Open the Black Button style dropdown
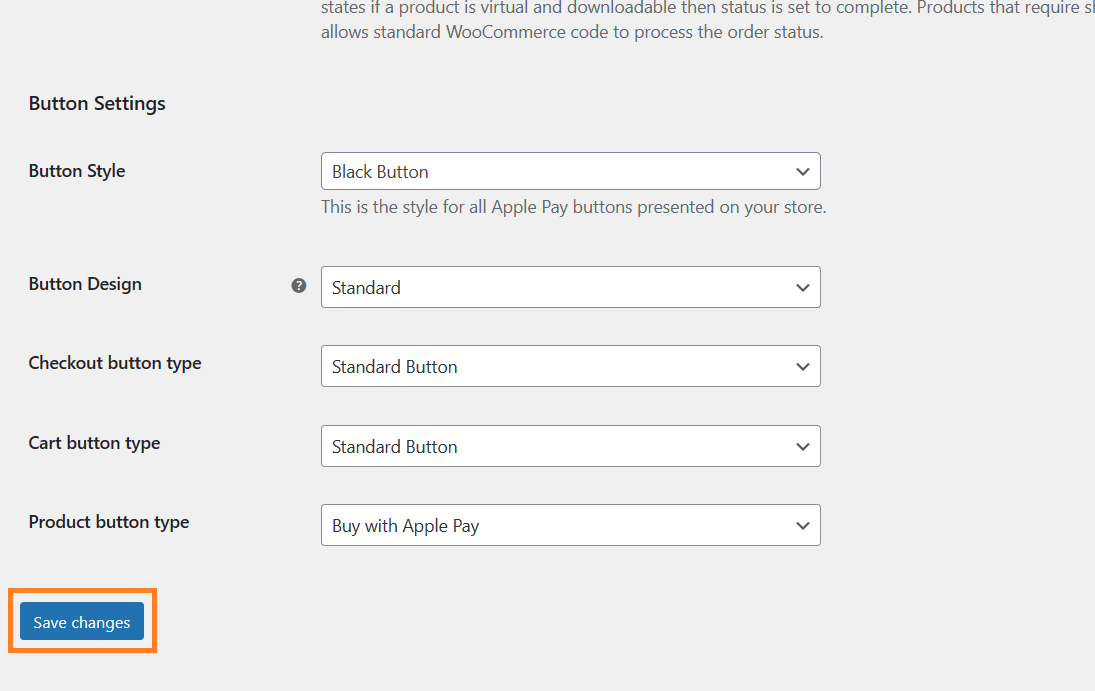 pos(571,171)
